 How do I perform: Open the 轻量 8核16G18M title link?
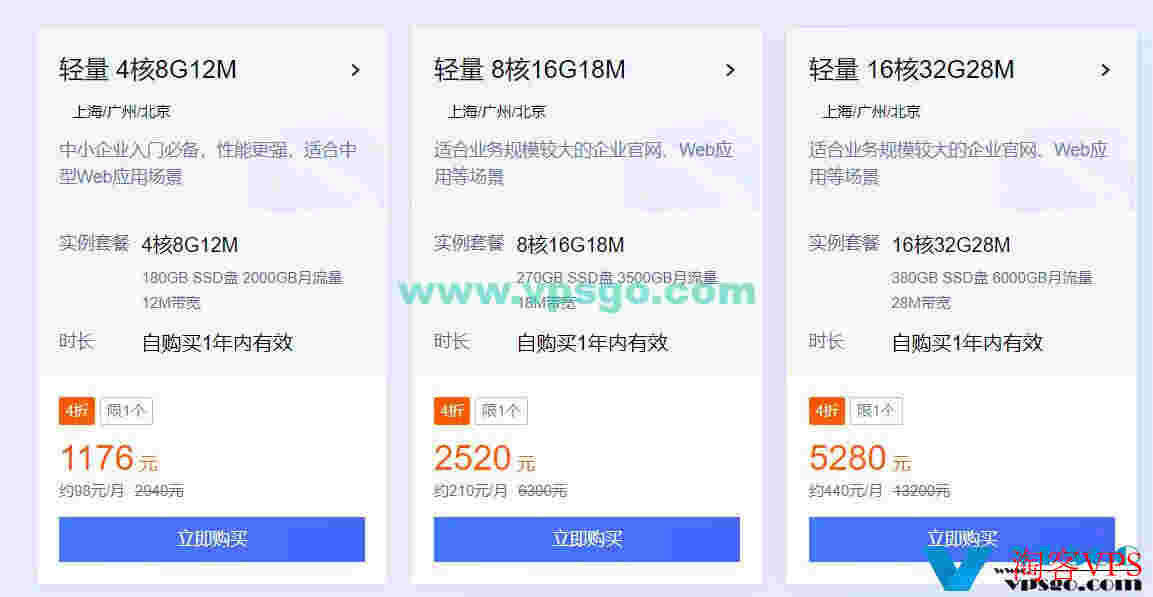(x=529, y=70)
